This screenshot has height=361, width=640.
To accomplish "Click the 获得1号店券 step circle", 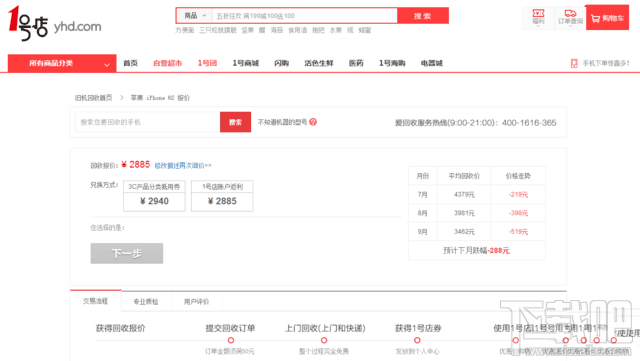I will point(417,340).
